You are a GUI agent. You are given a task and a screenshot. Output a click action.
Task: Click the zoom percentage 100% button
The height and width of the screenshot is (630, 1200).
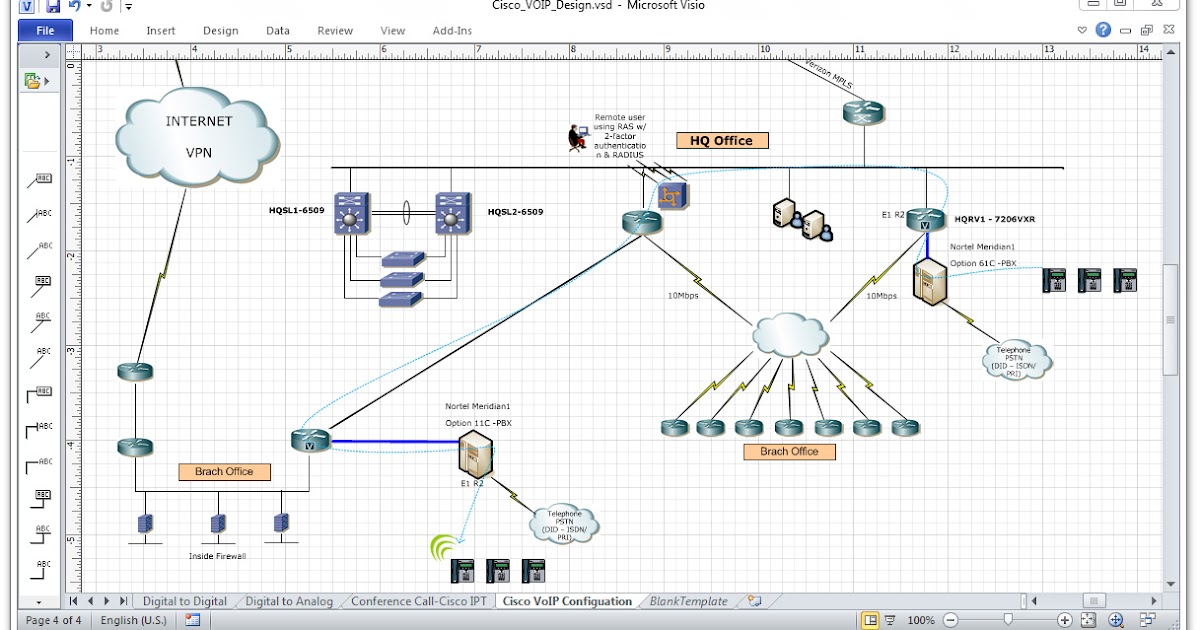click(921, 619)
